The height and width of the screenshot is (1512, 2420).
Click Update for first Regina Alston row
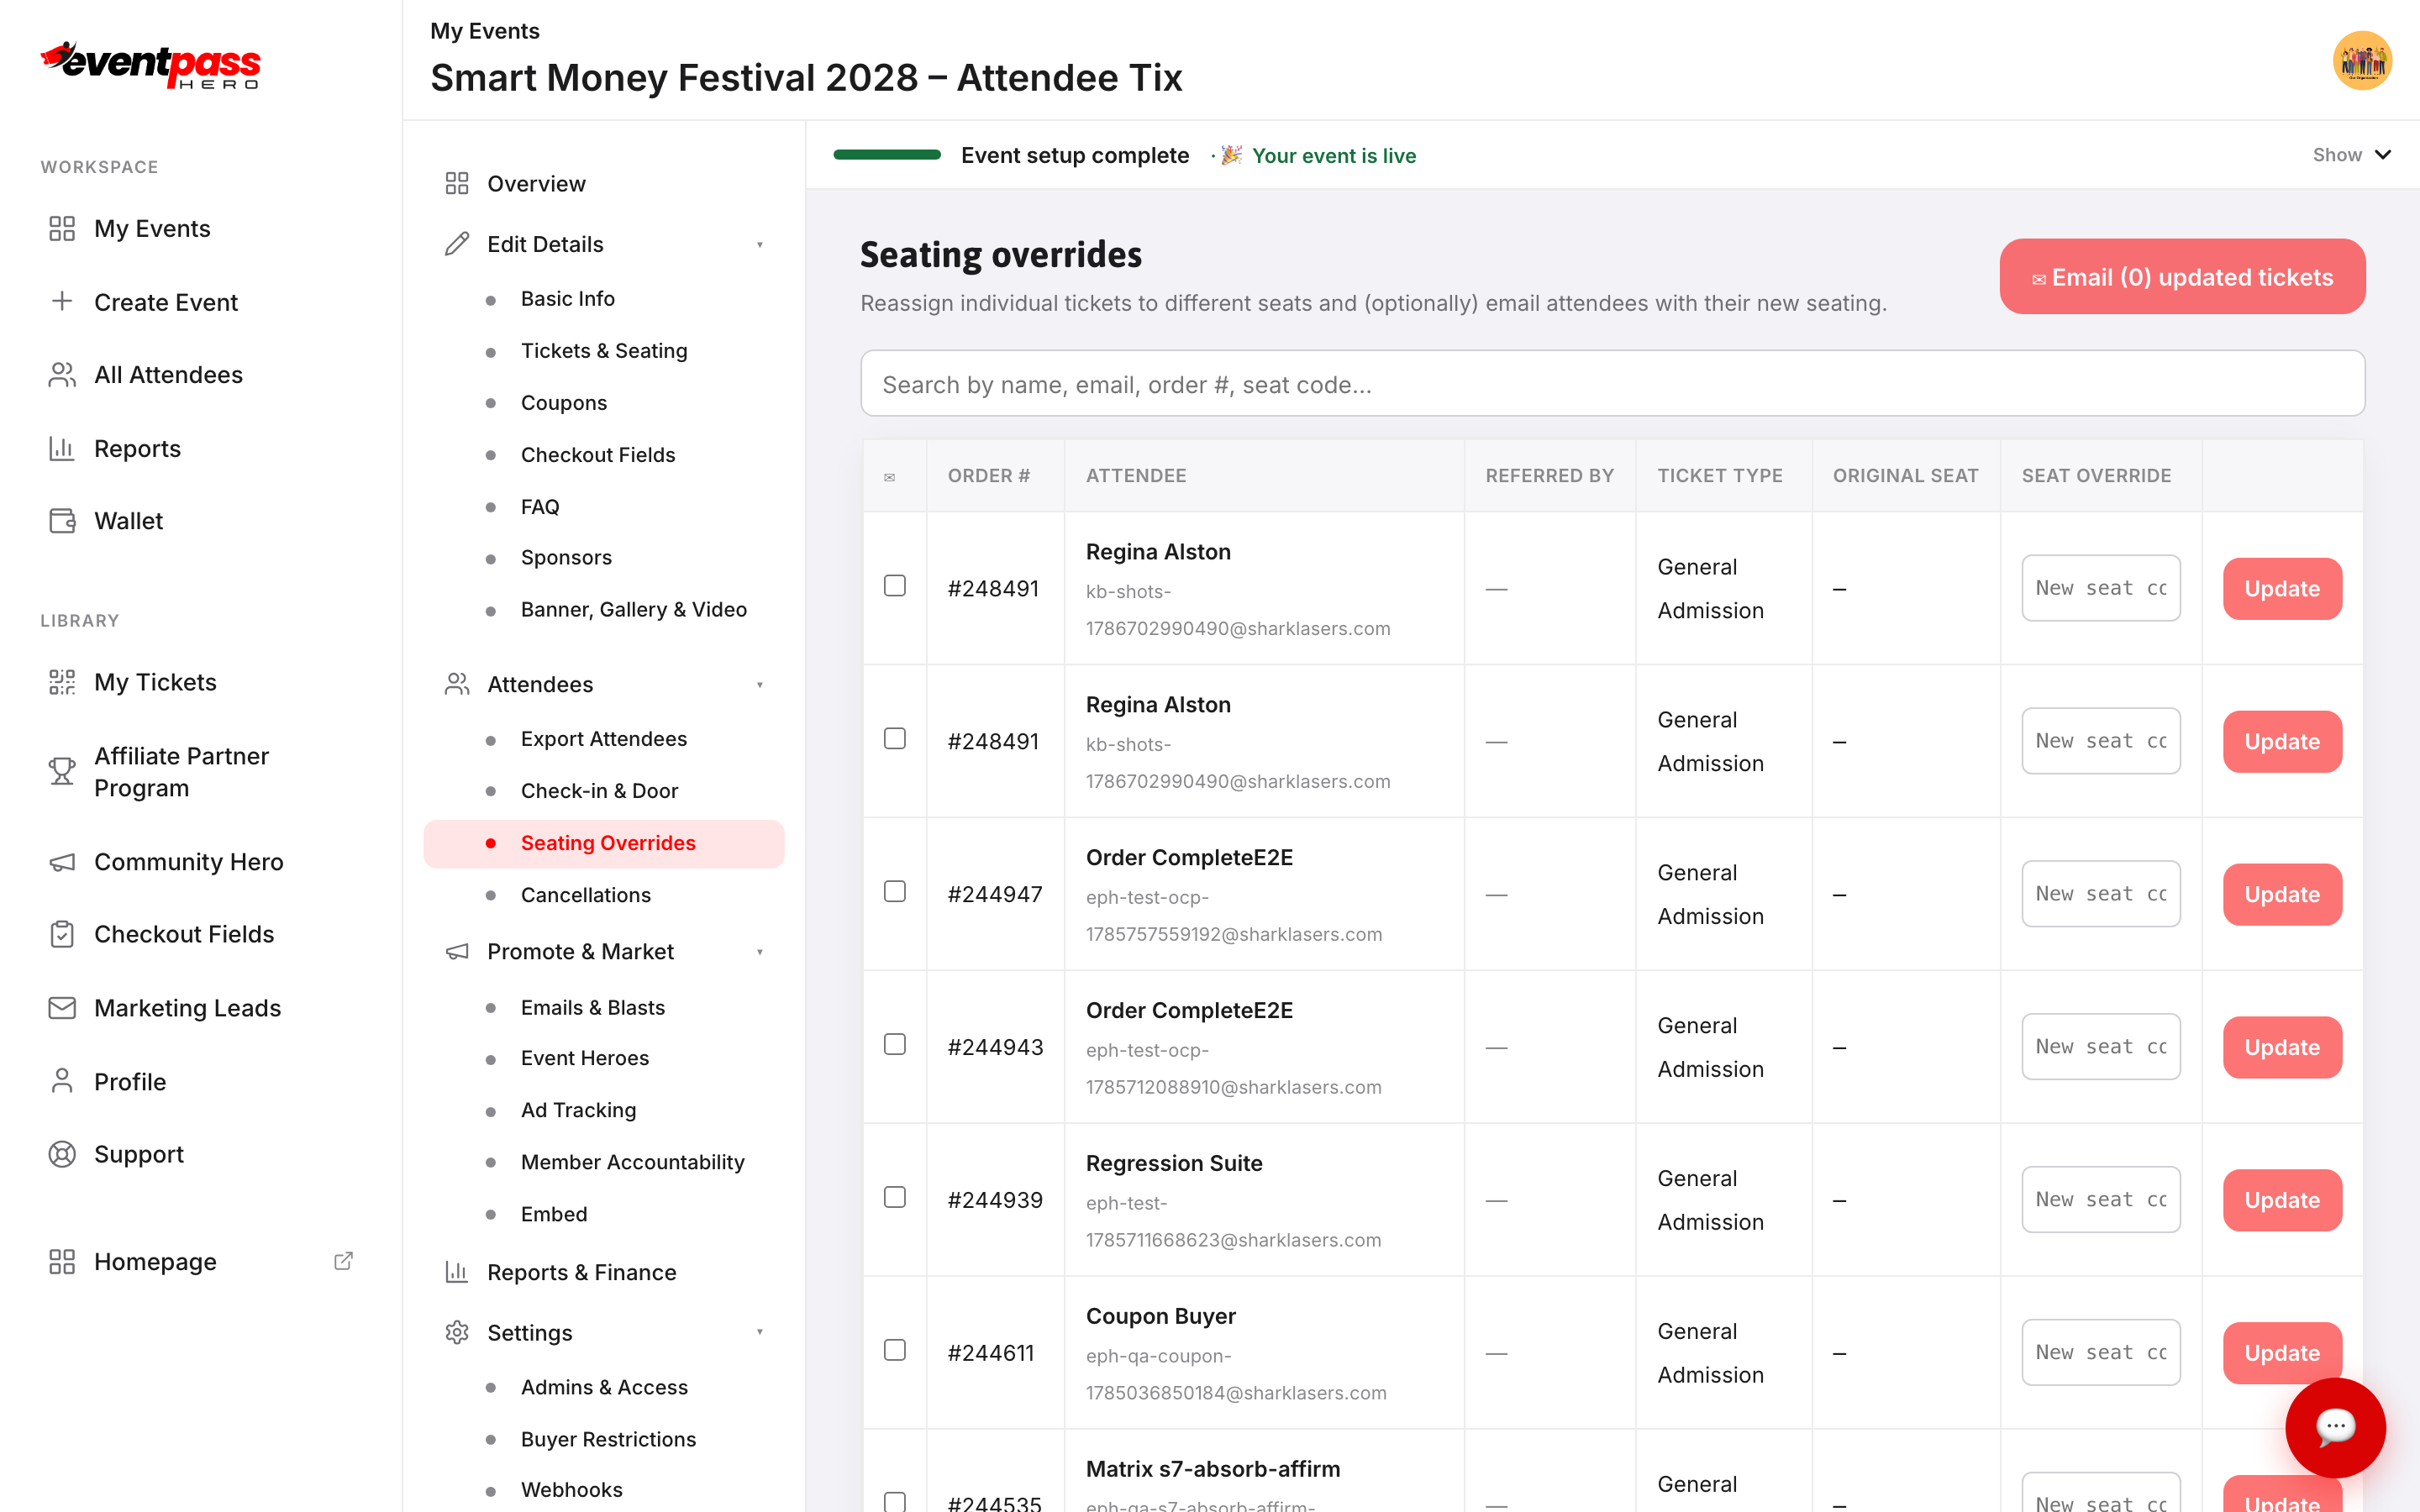pyautogui.click(x=2282, y=589)
